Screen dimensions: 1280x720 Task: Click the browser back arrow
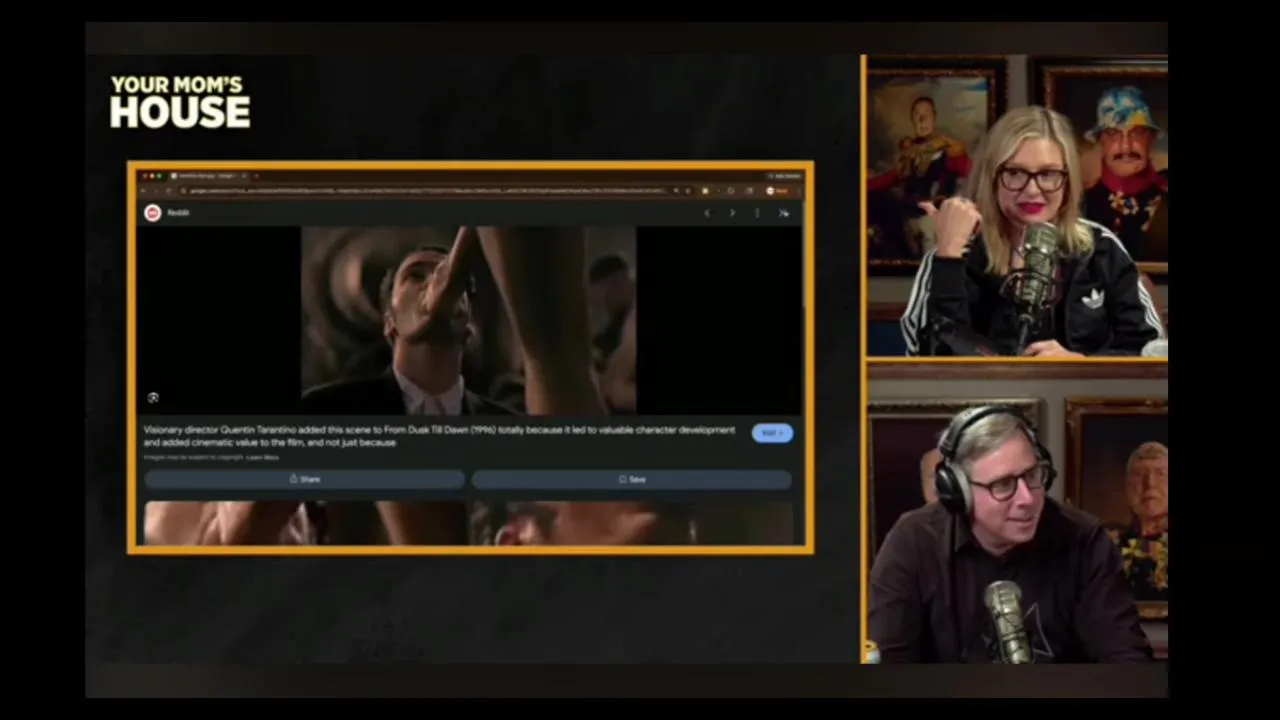click(x=142, y=190)
